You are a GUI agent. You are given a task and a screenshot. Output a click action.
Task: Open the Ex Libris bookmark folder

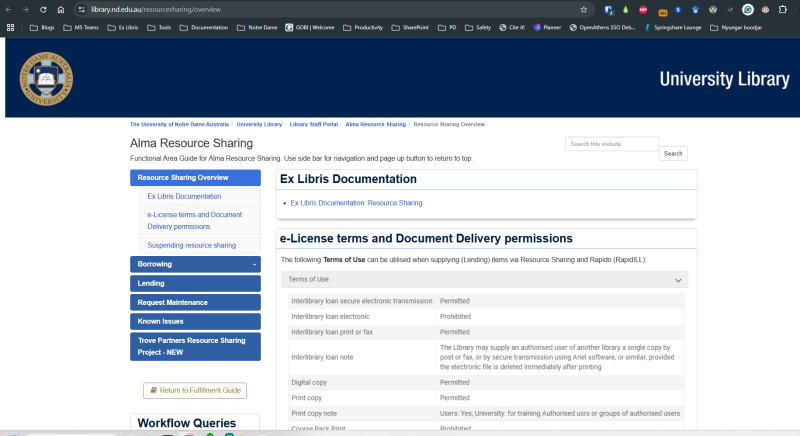click(122, 28)
